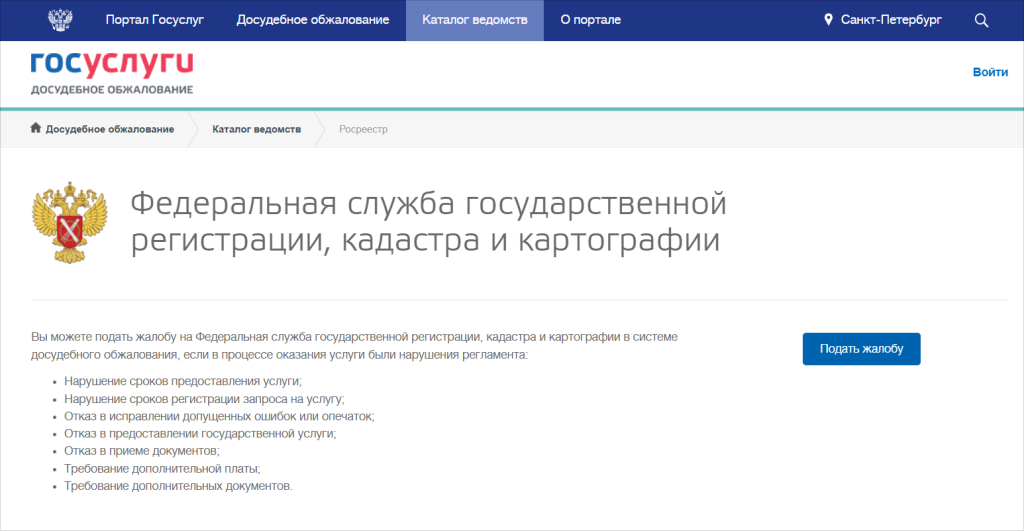
Task: Change city by clicking Санкт-Петербург
Action: [x=891, y=20]
